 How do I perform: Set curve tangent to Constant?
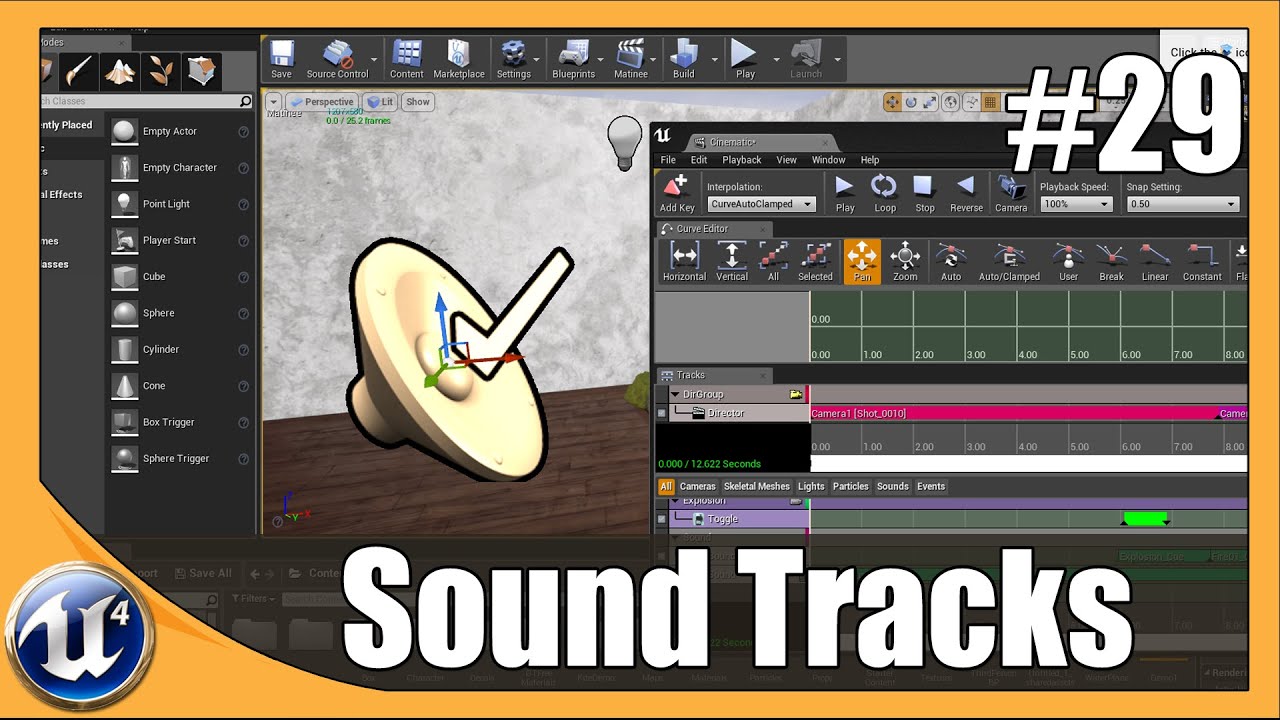tap(1202, 262)
